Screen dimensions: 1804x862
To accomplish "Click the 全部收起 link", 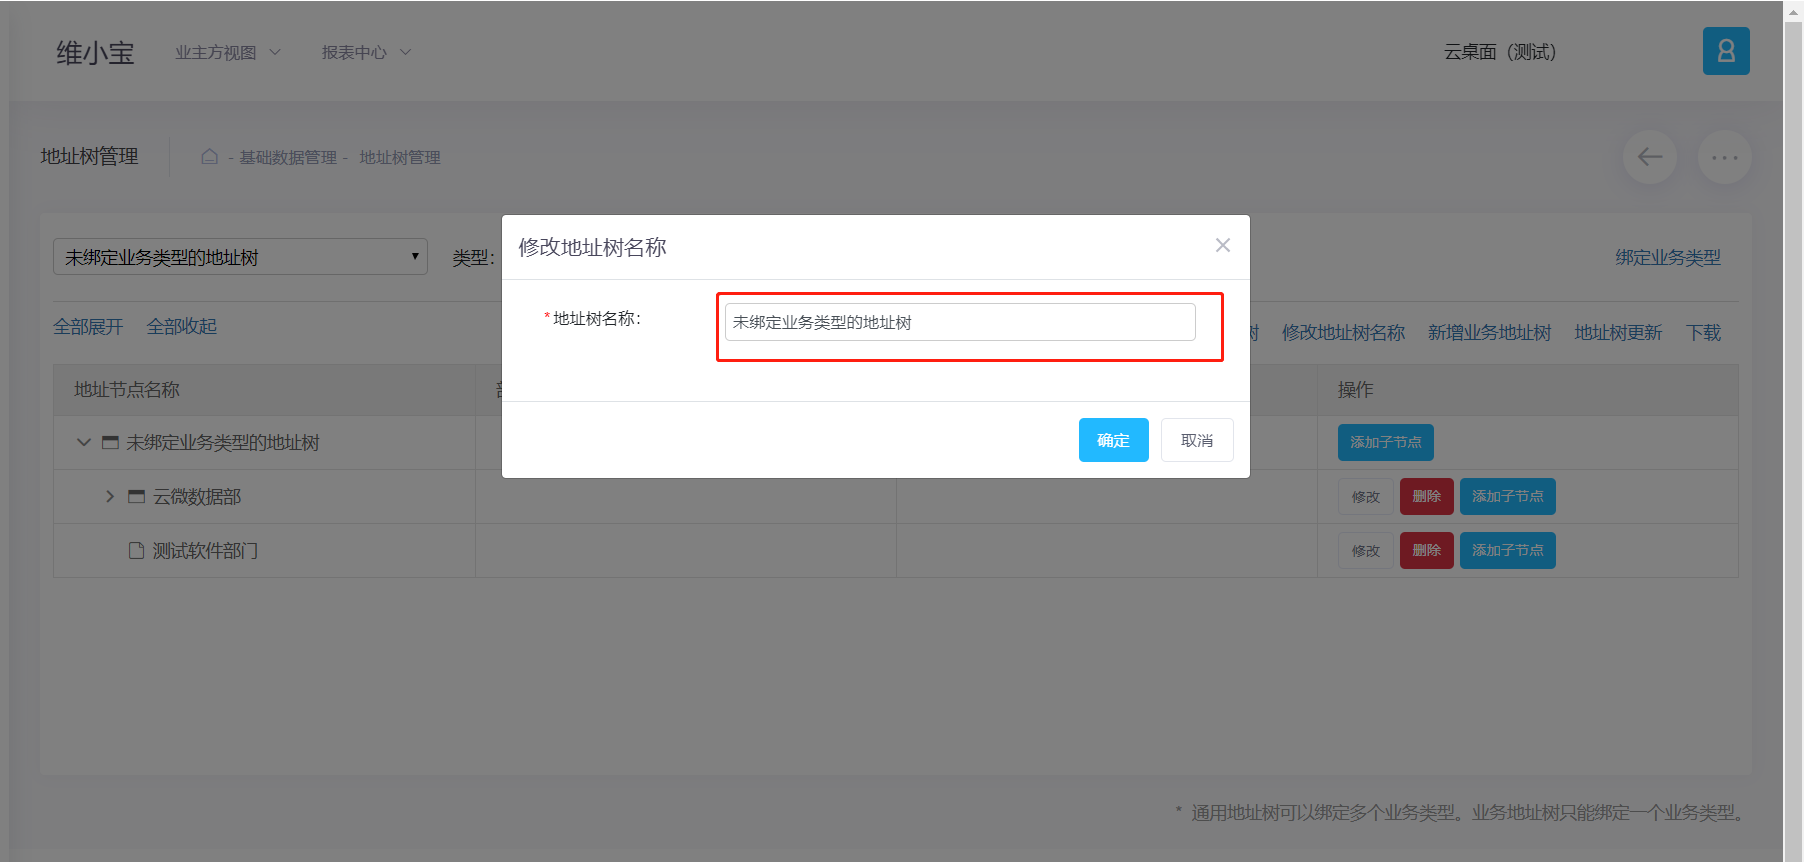I will [181, 327].
